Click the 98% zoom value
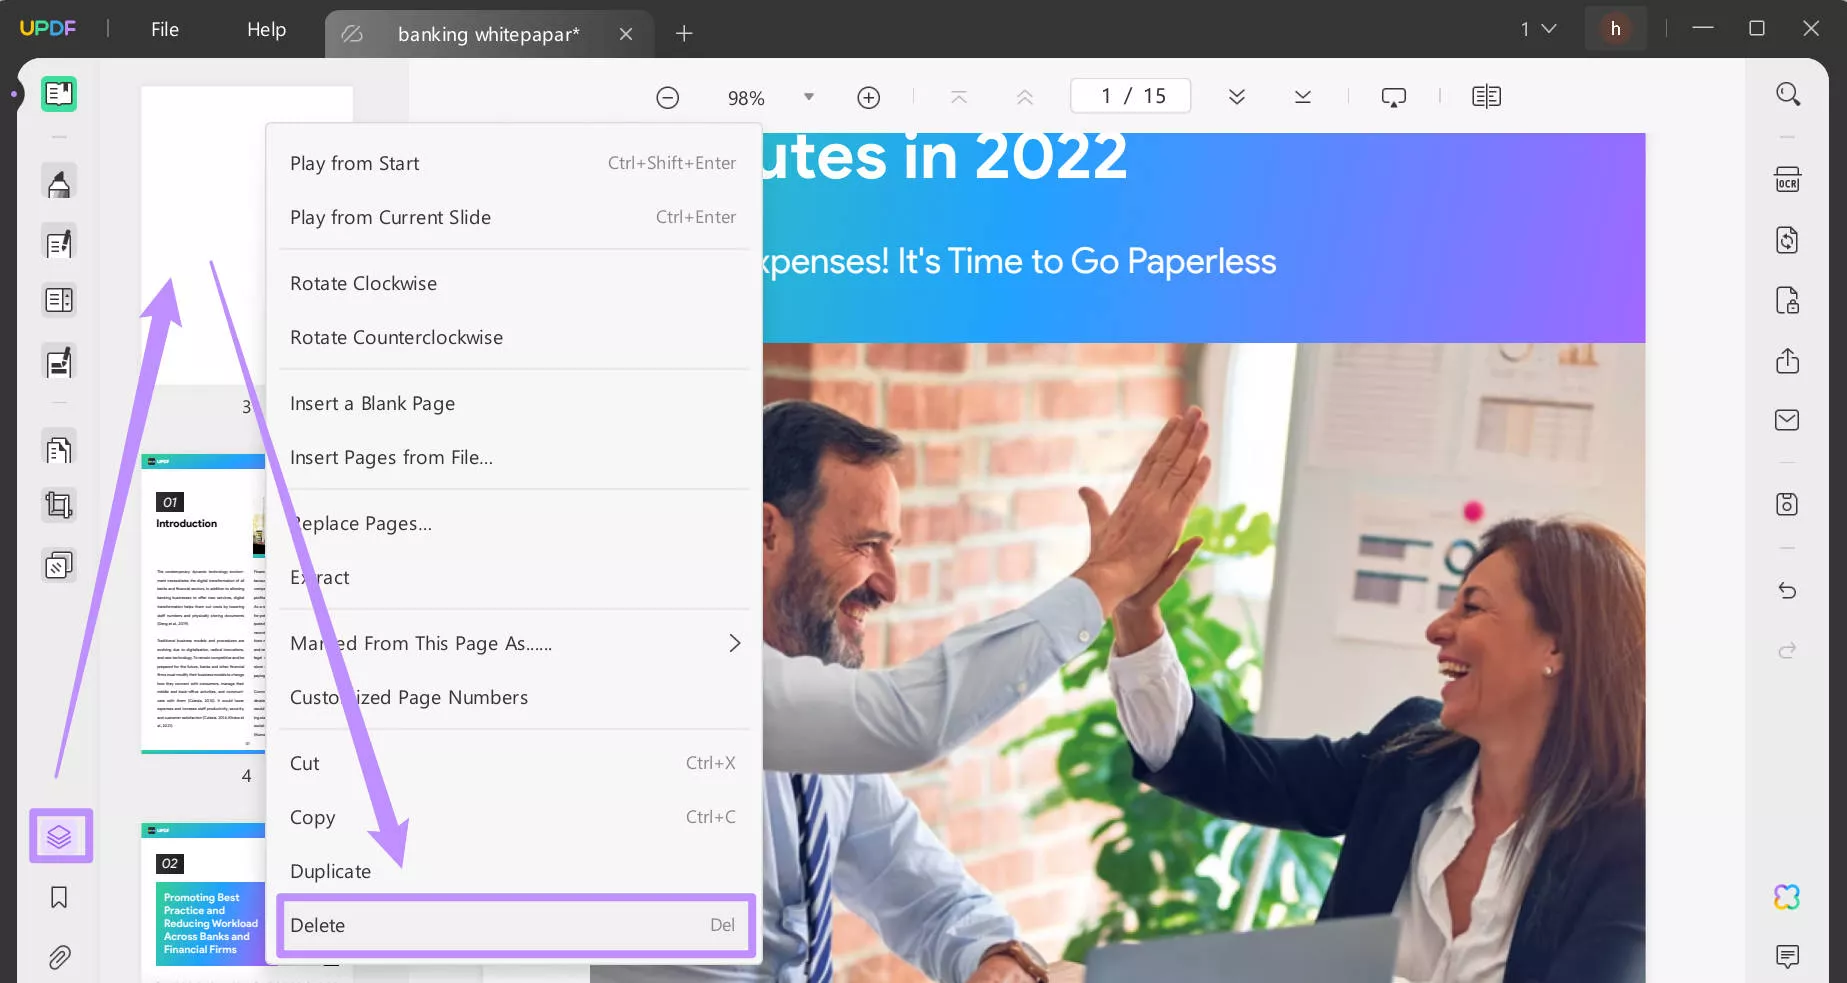Image resolution: width=1847 pixels, height=983 pixels. (746, 98)
